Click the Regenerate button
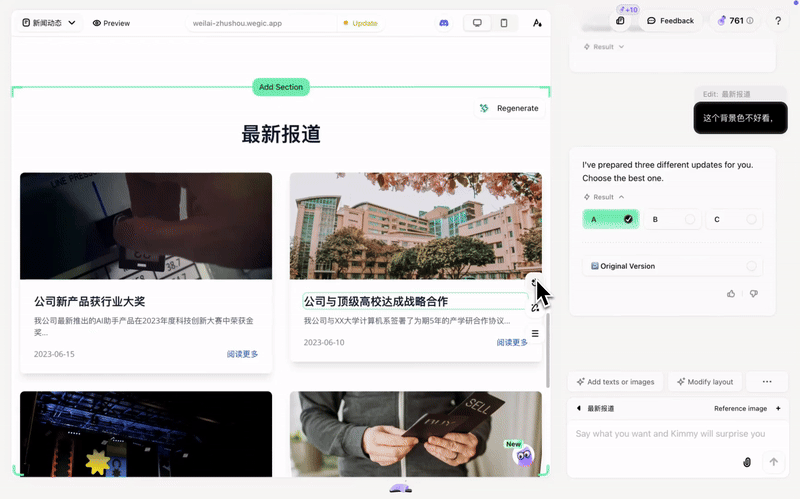 click(510, 108)
